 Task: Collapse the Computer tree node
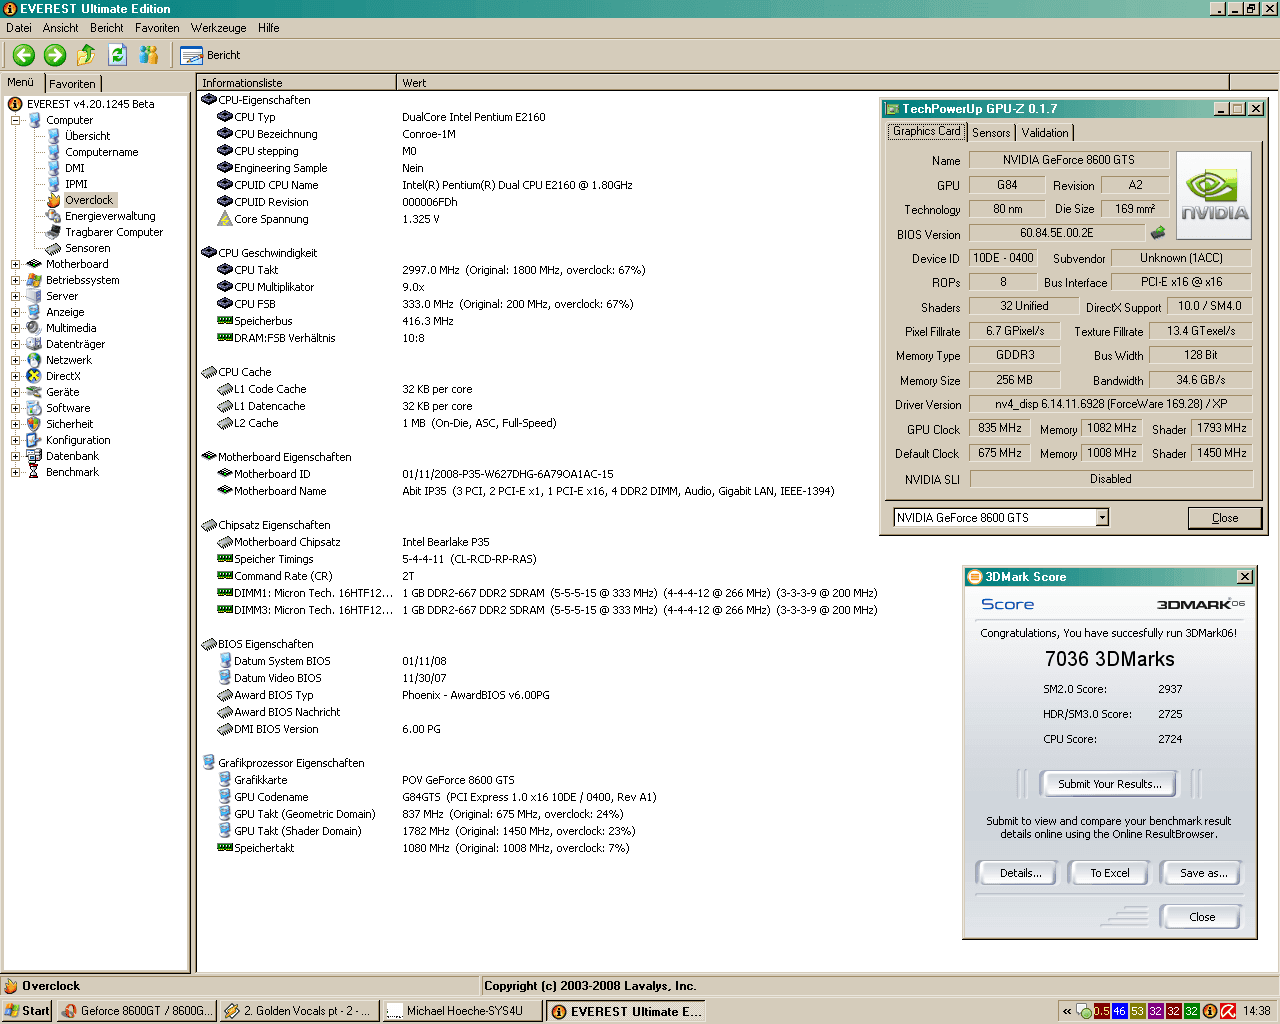(x=15, y=120)
